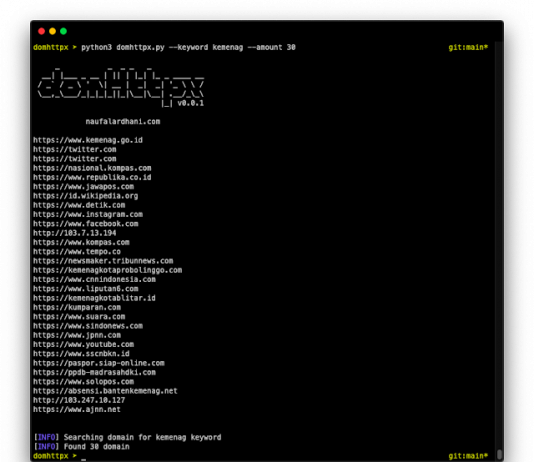Screen dimensions: 534x462
Task: Select the https://paspor.siap-online.com line
Action: (x=99, y=363)
